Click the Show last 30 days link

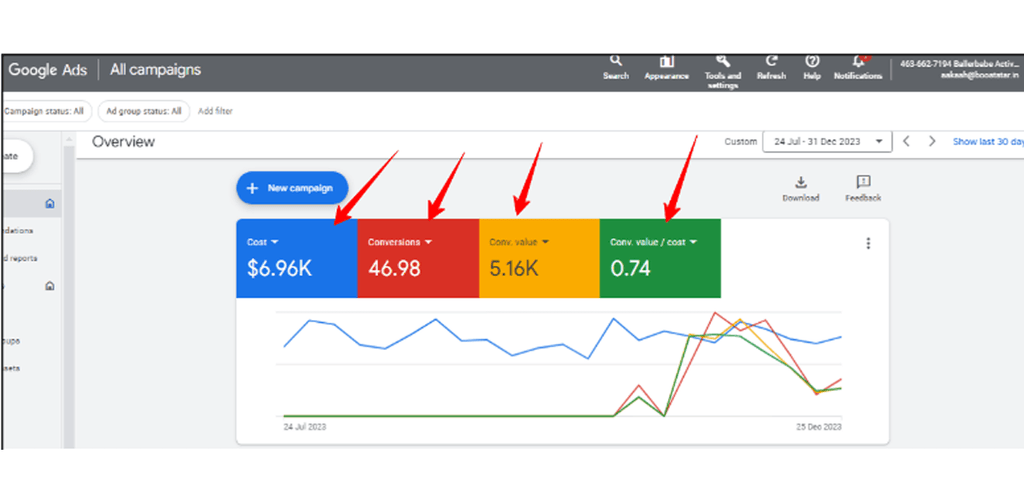pos(987,142)
